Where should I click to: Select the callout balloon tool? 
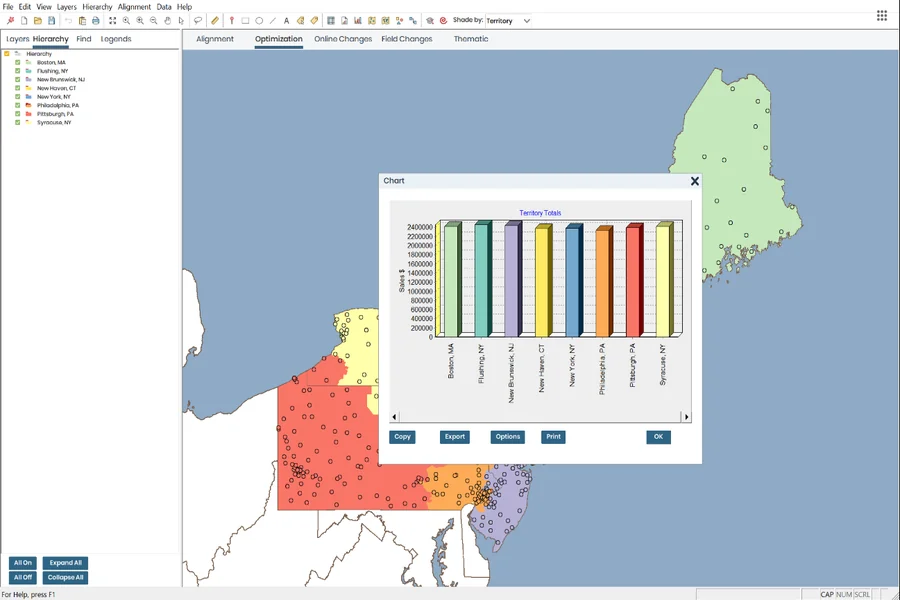pos(199,18)
